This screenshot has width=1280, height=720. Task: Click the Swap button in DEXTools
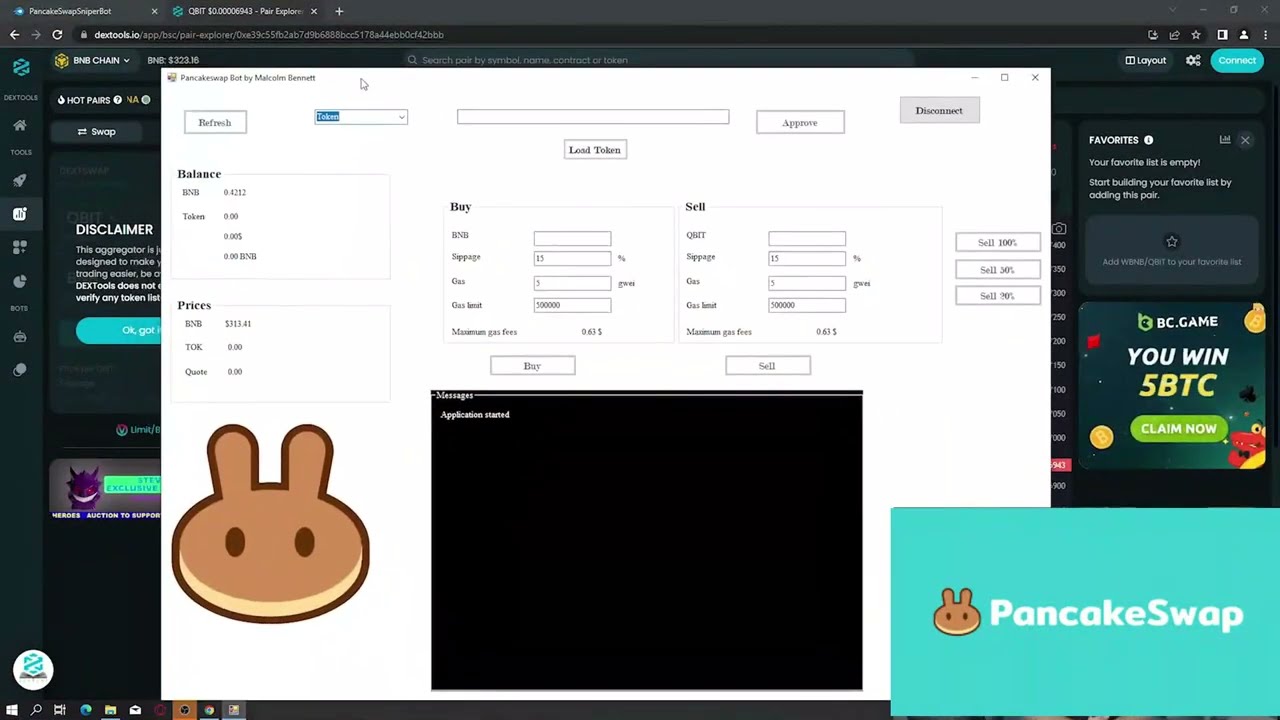[x=97, y=131]
